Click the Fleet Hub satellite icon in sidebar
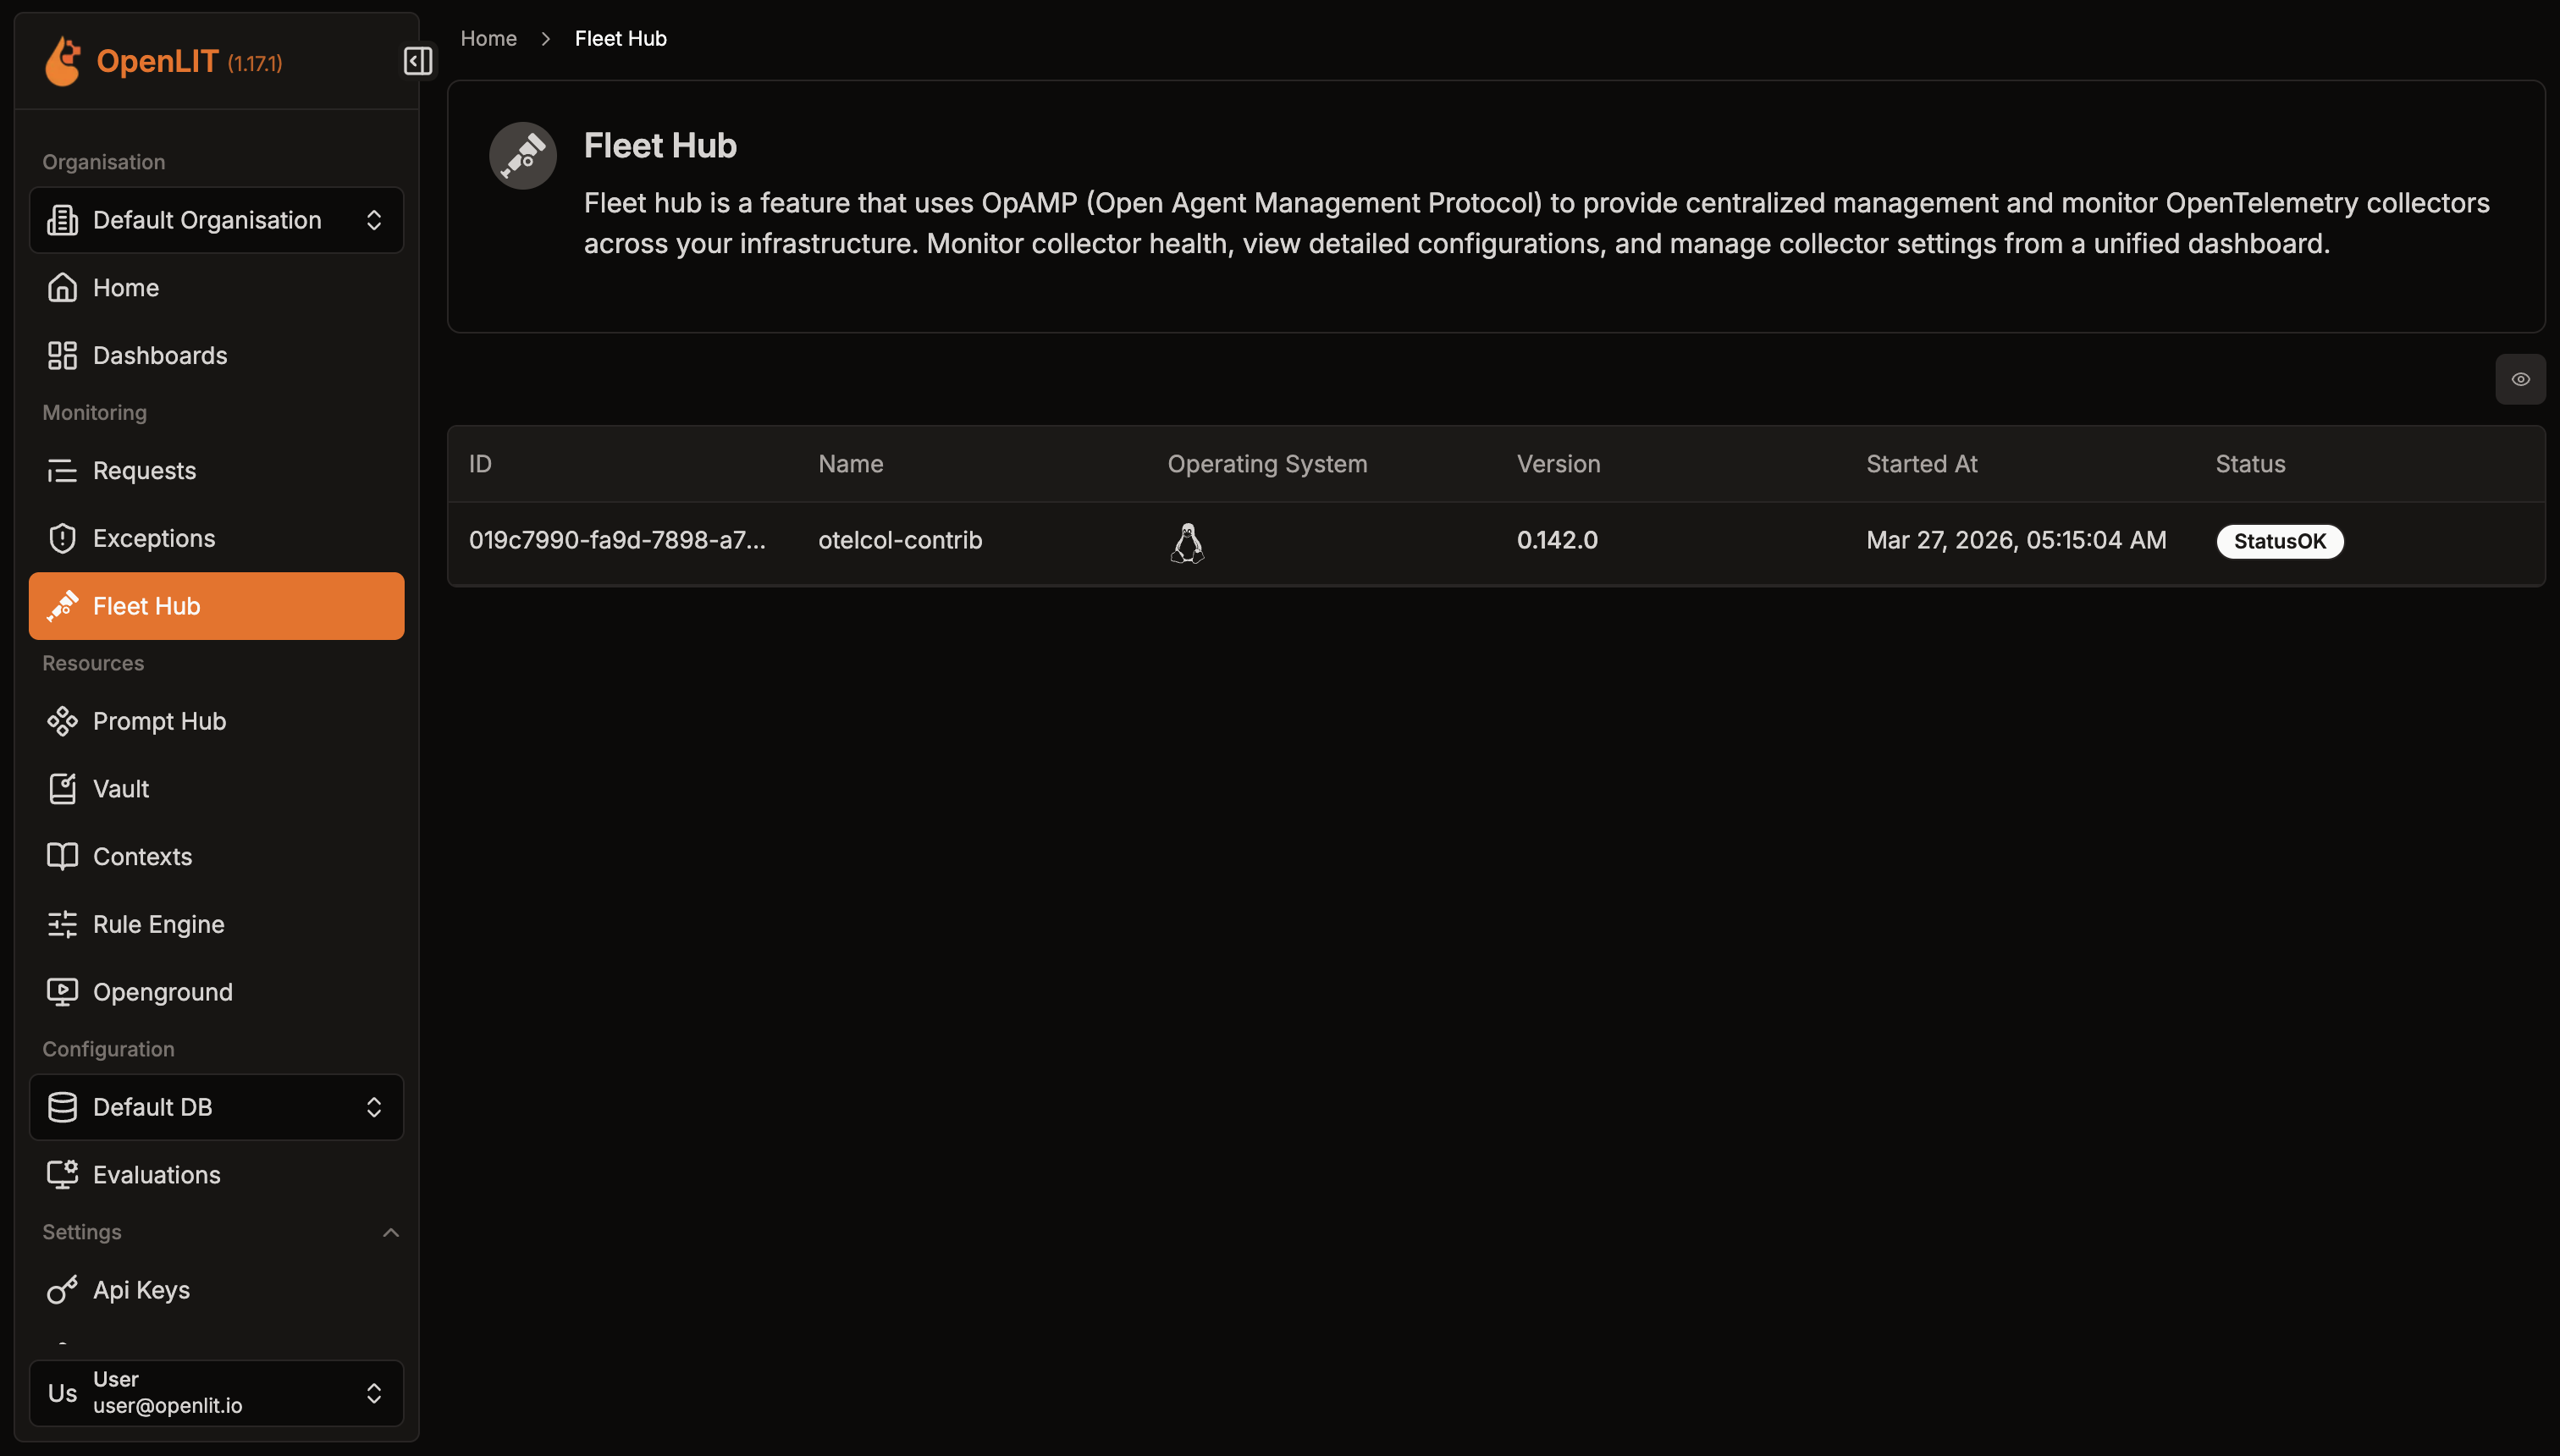This screenshot has height=1456, width=2560. pyautogui.click(x=62, y=606)
